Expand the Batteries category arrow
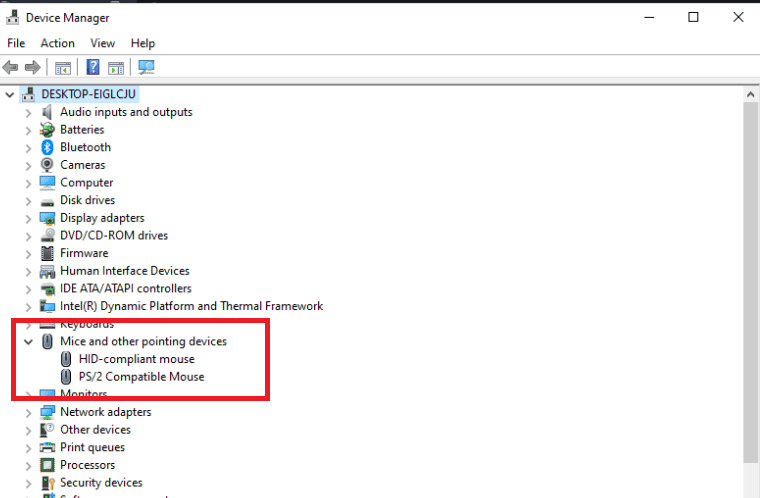 coord(28,130)
